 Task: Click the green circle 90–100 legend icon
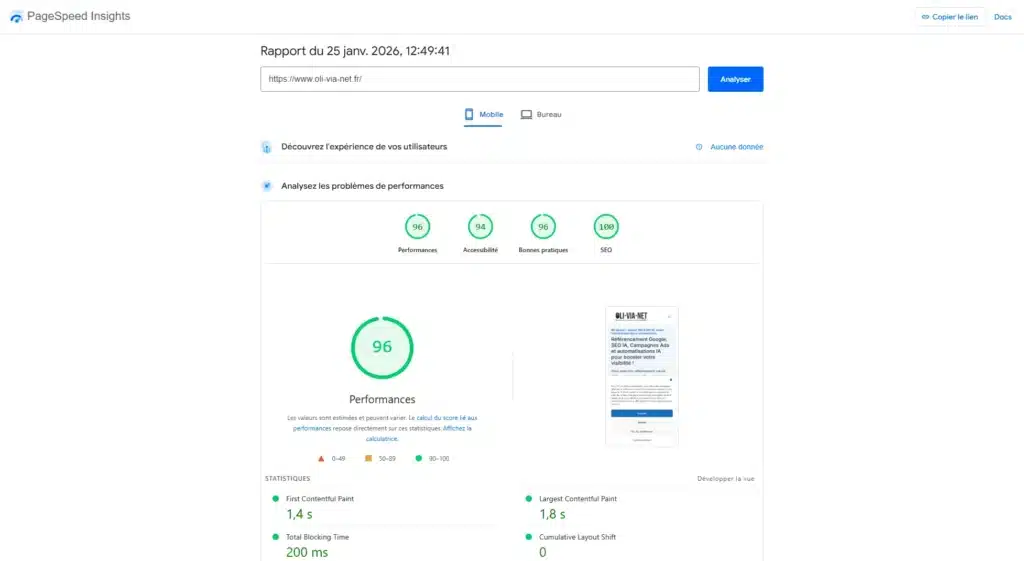(x=419, y=458)
